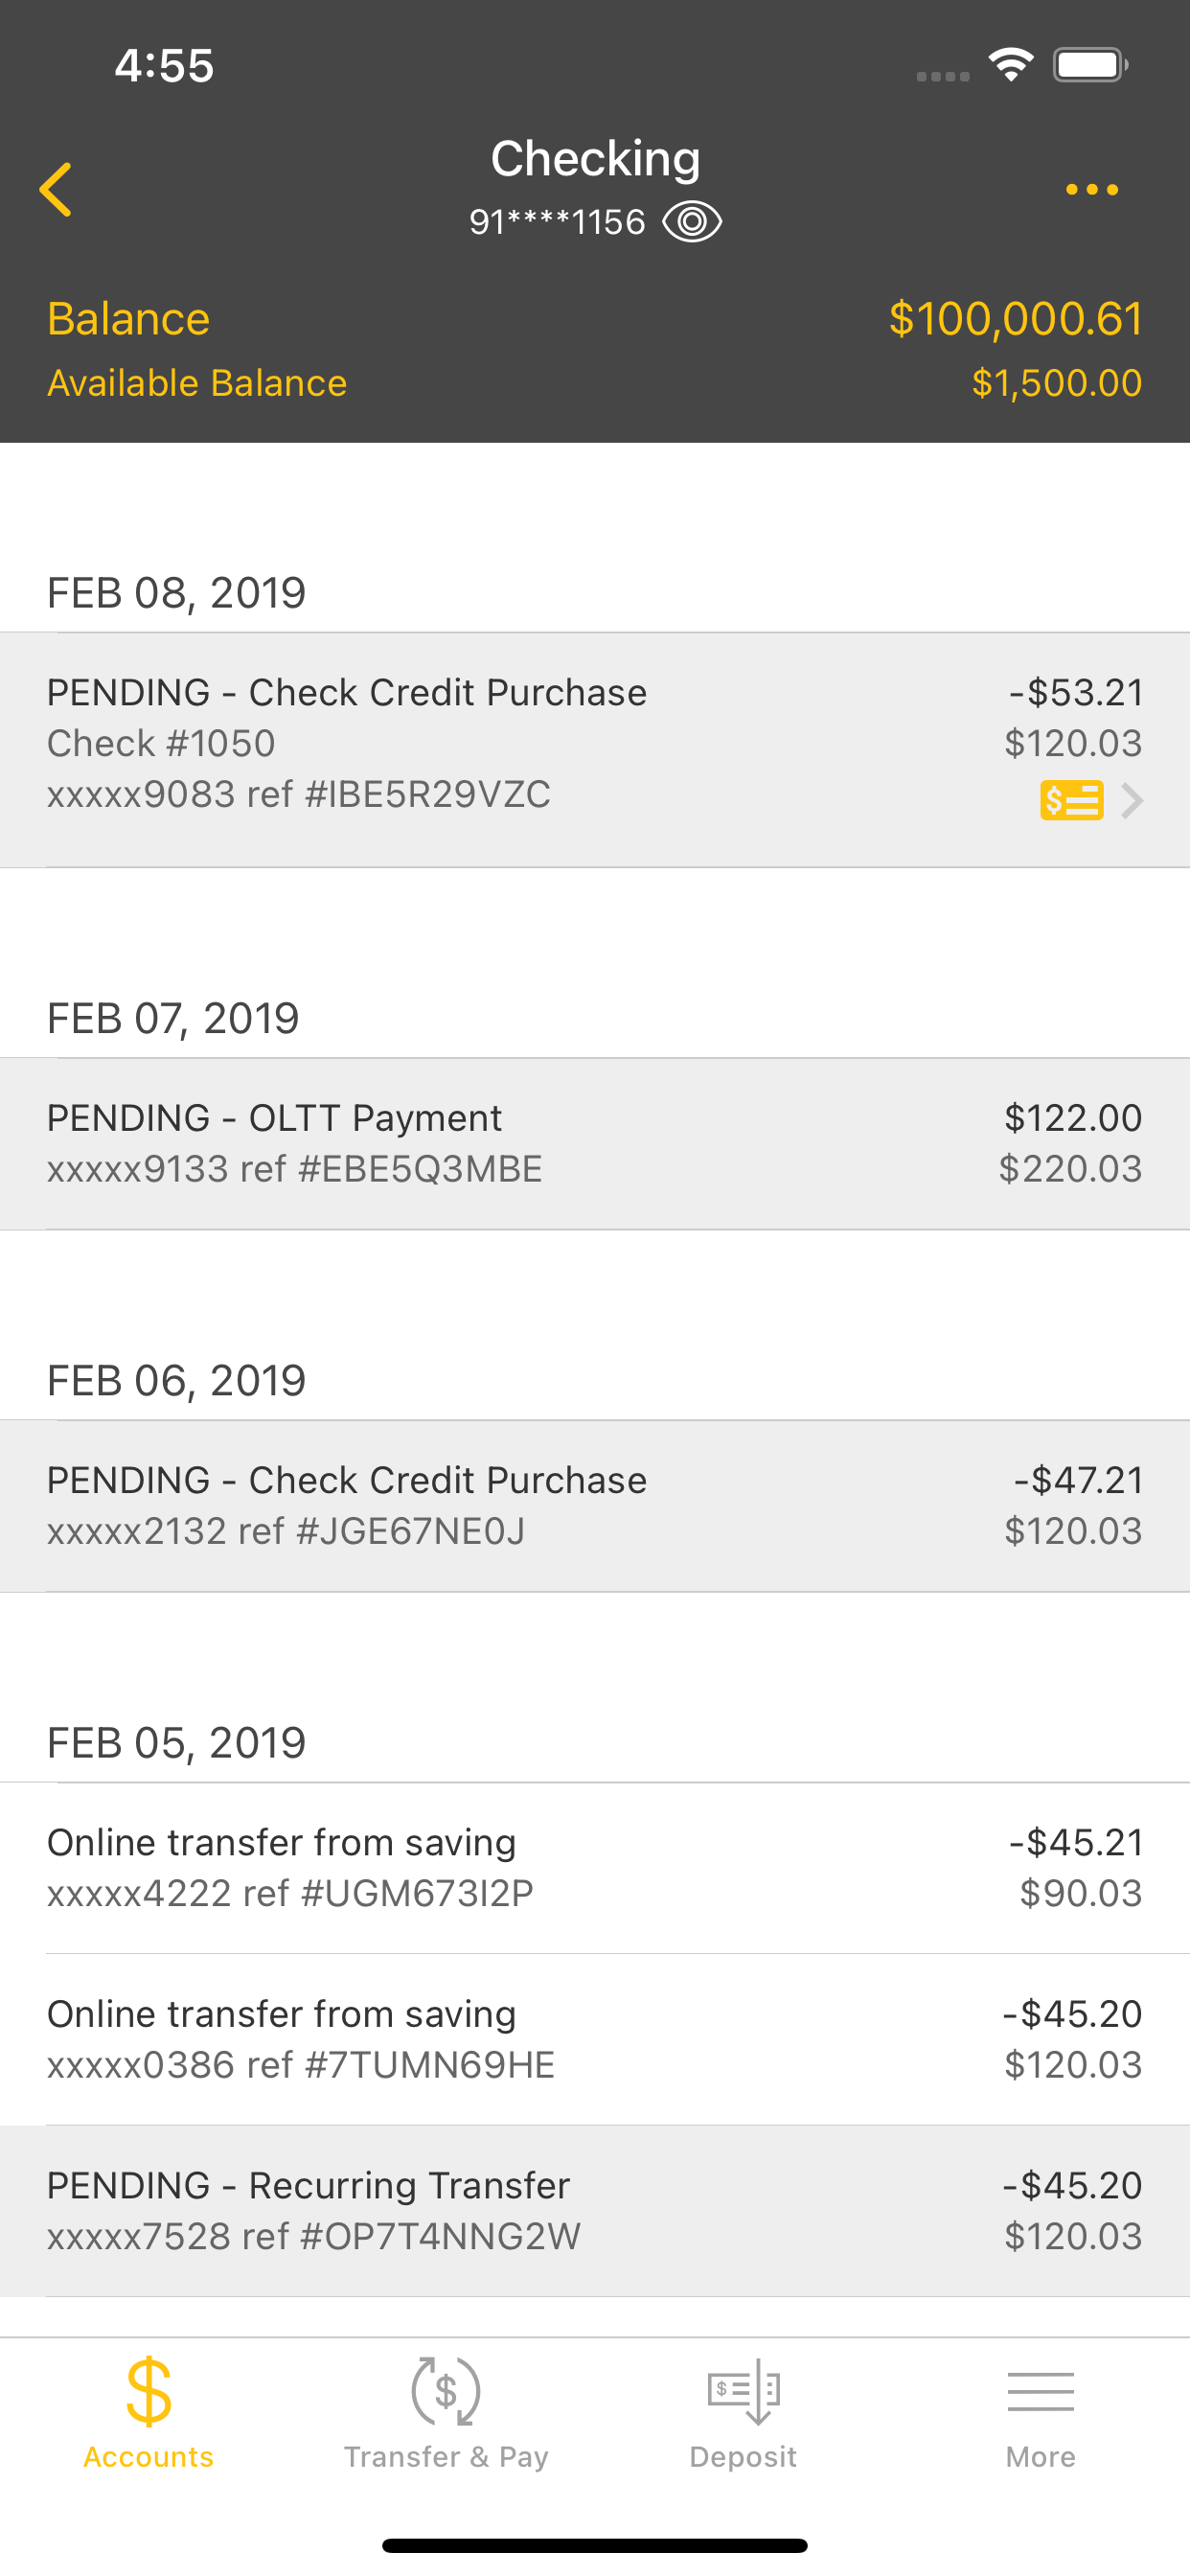Viewport: 1190px width, 2576px height.
Task: Tap the Wi-Fi status icon
Action: pyautogui.click(x=1011, y=65)
